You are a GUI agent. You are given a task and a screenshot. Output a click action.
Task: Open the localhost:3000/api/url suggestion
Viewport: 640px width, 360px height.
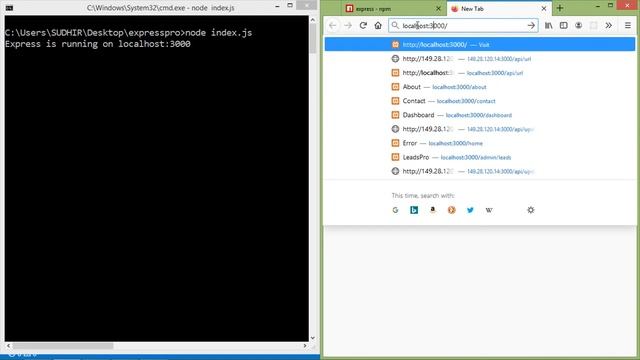coord(480,73)
